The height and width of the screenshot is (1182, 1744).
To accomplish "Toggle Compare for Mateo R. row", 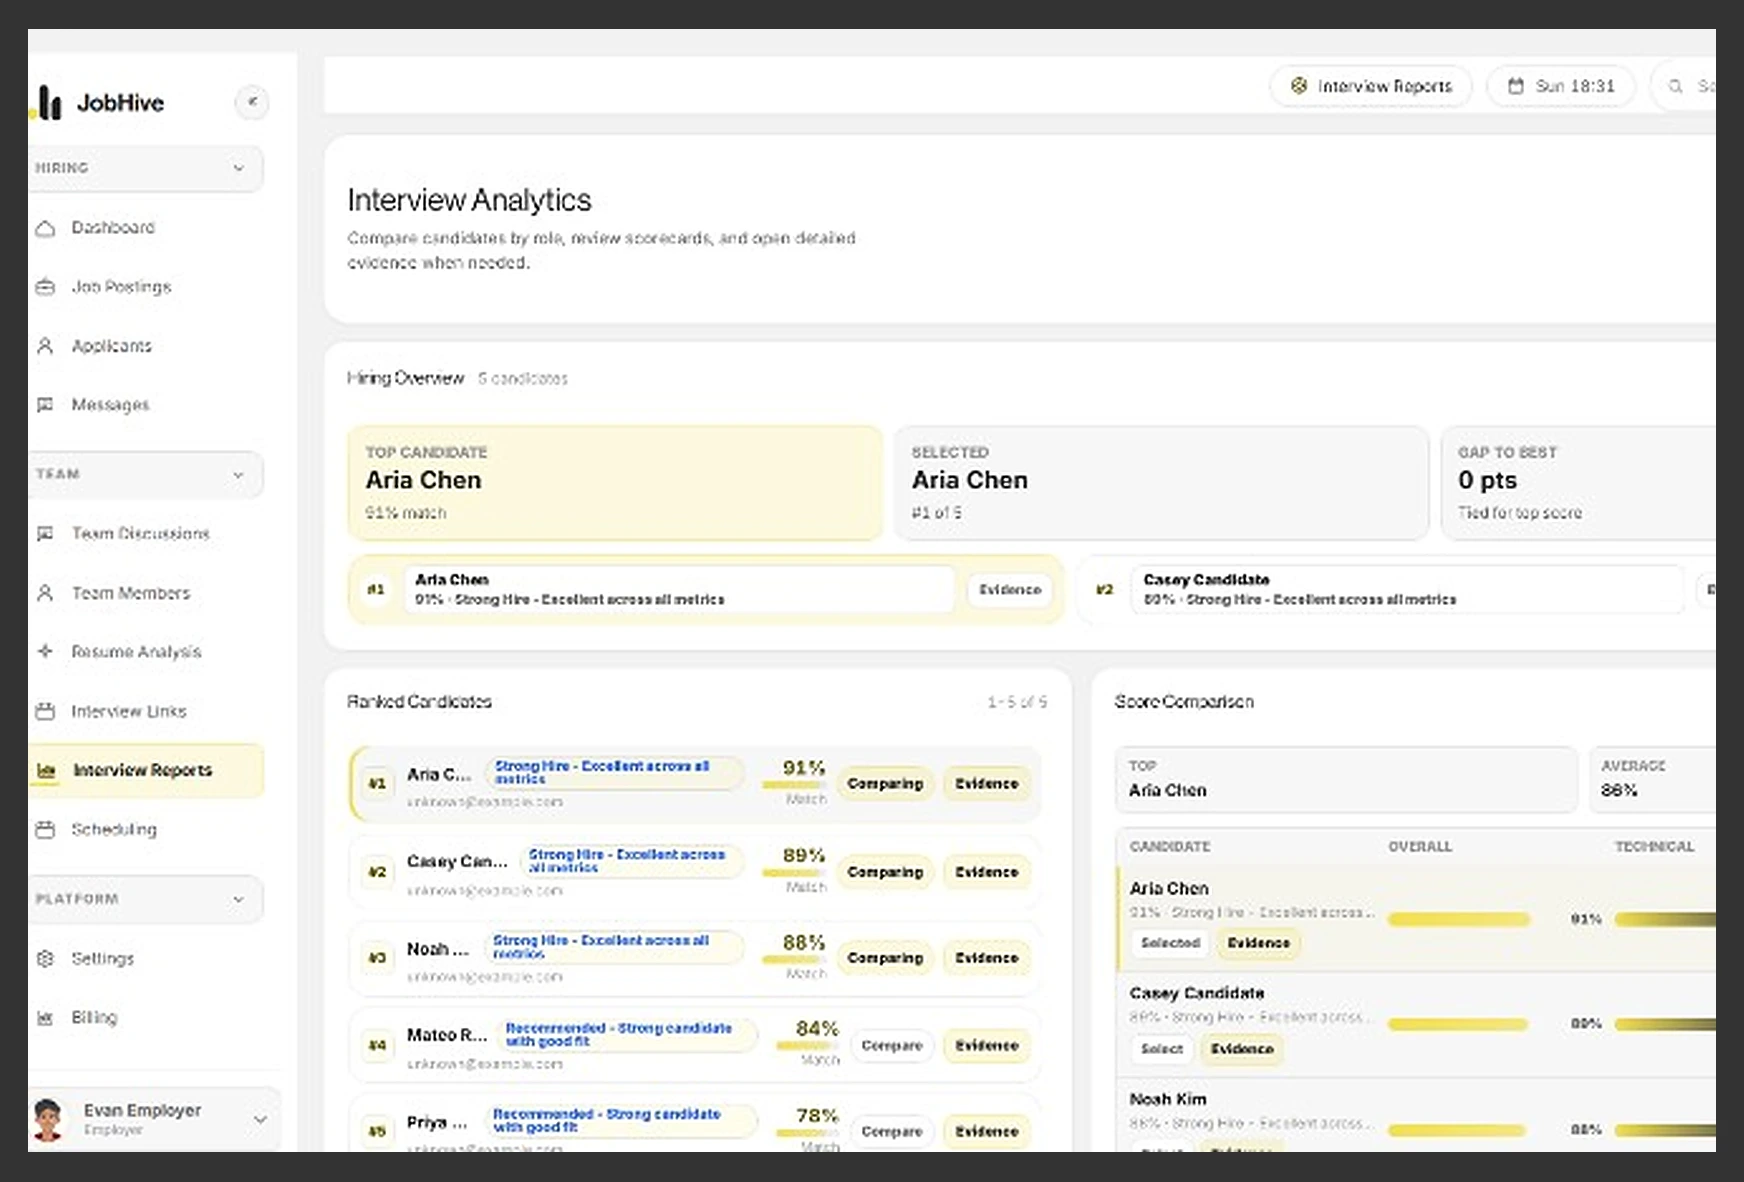I will [892, 1046].
